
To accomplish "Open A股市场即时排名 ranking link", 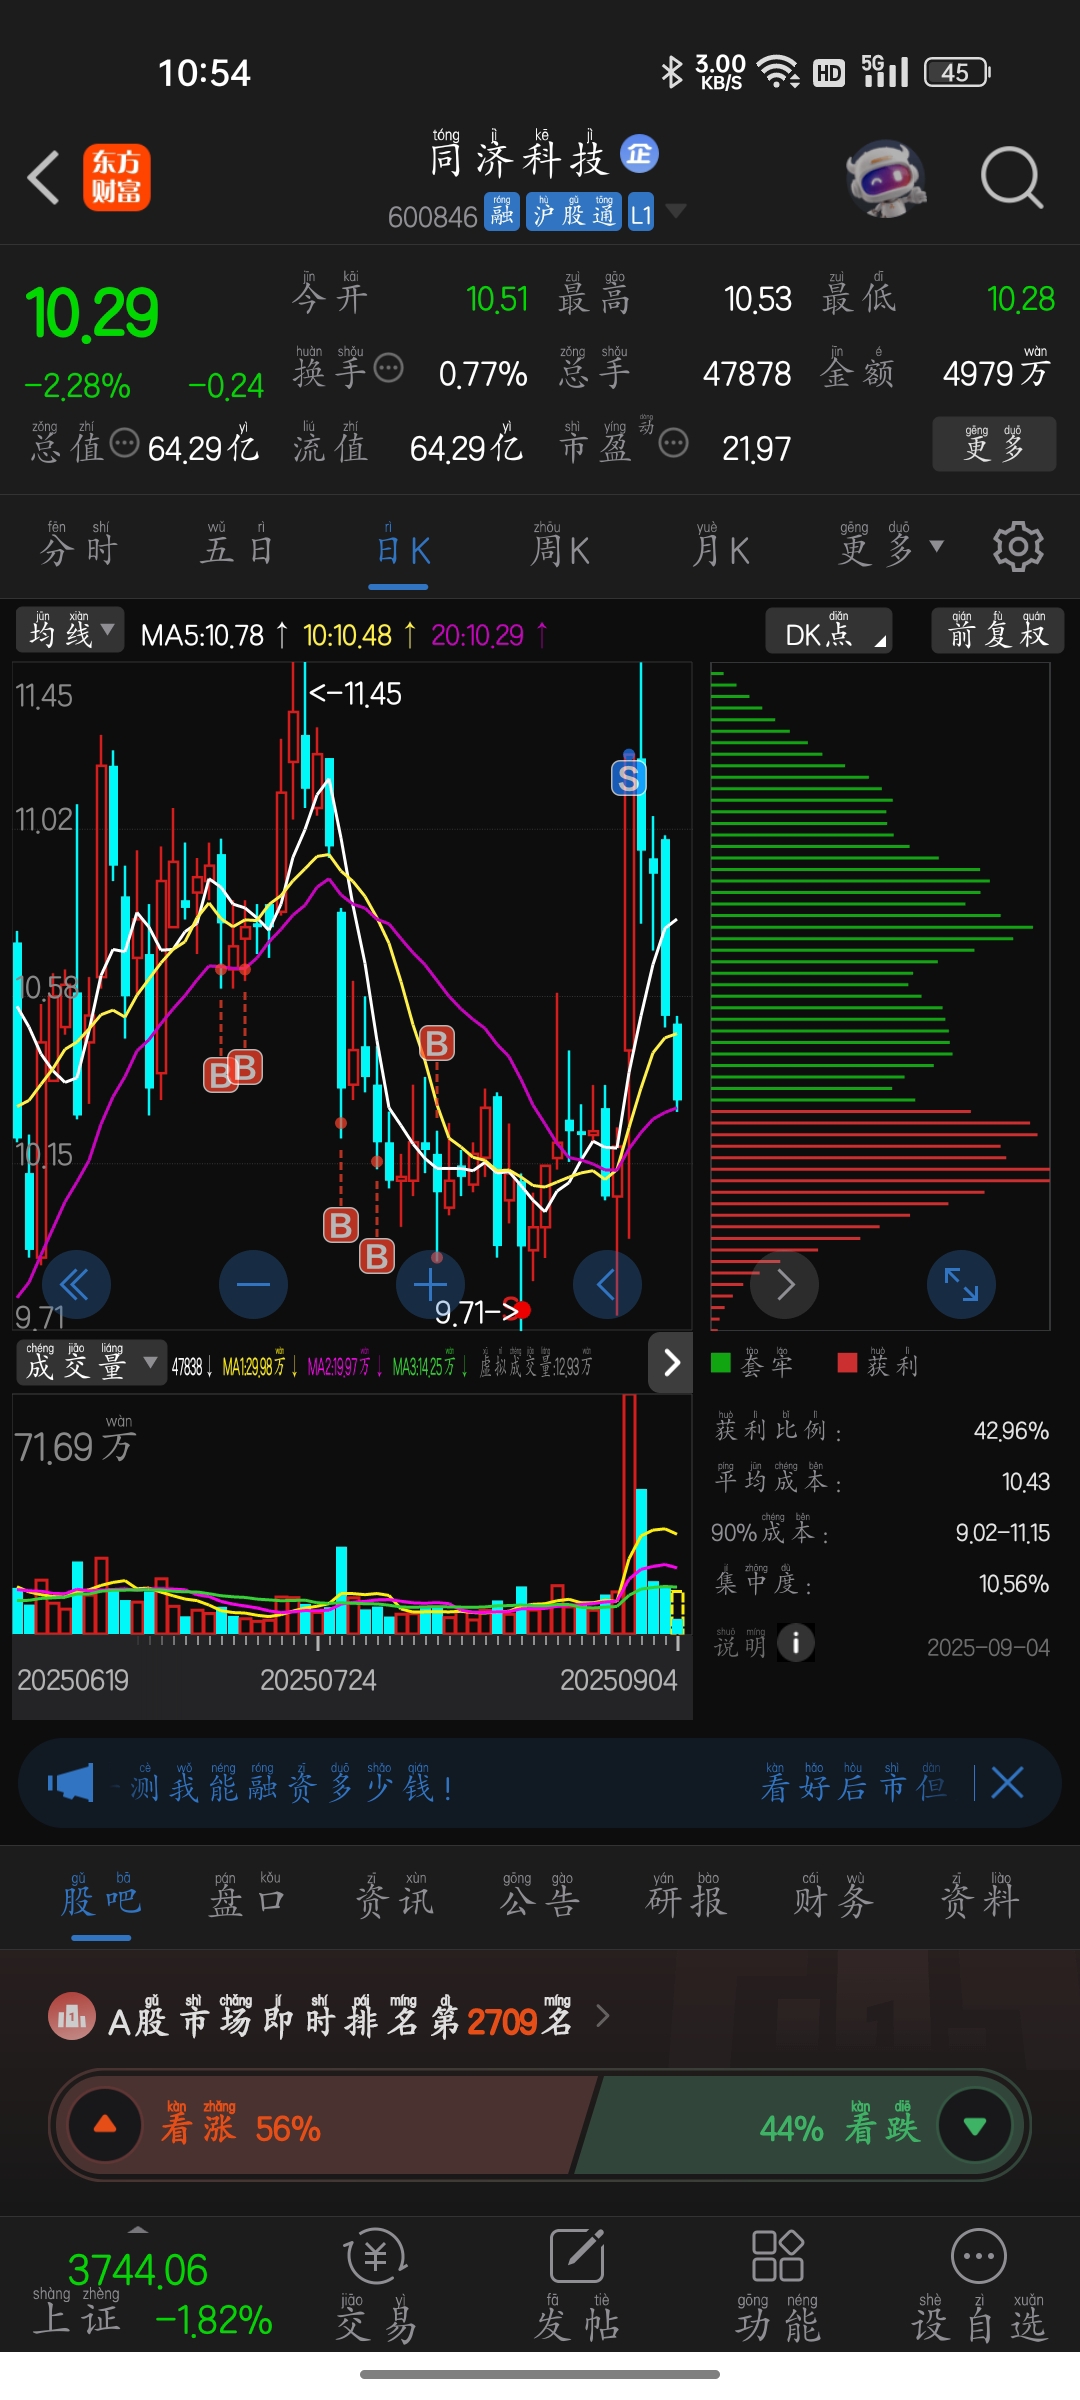I will coord(358,2018).
